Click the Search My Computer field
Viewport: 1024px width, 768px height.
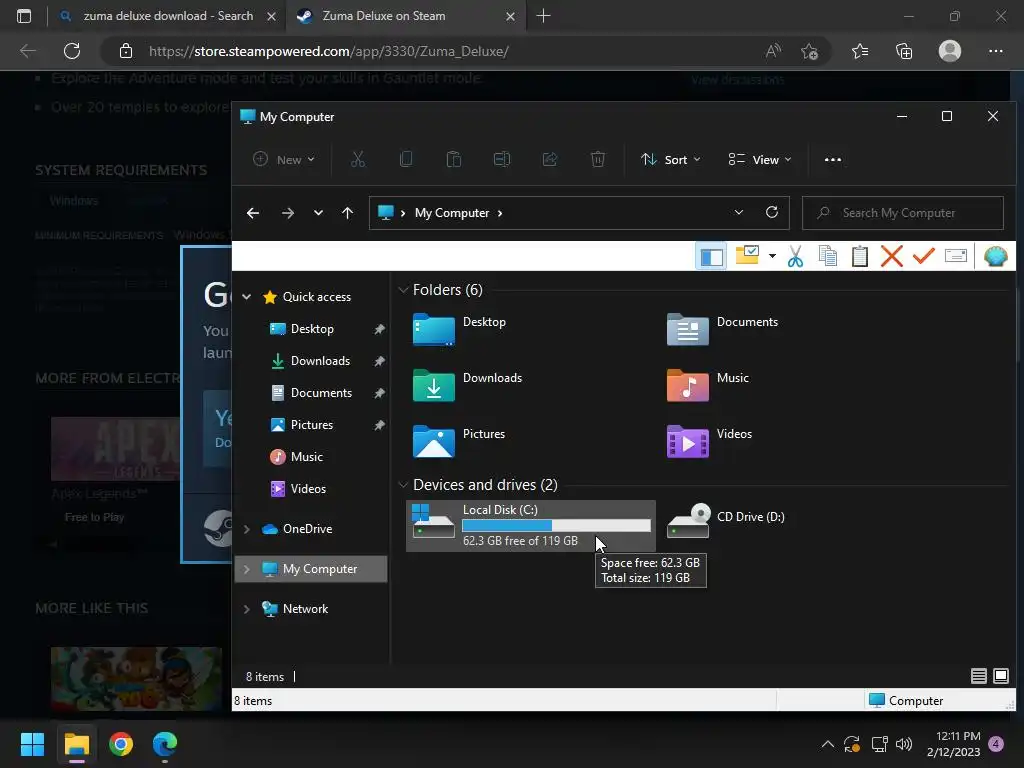tap(903, 213)
